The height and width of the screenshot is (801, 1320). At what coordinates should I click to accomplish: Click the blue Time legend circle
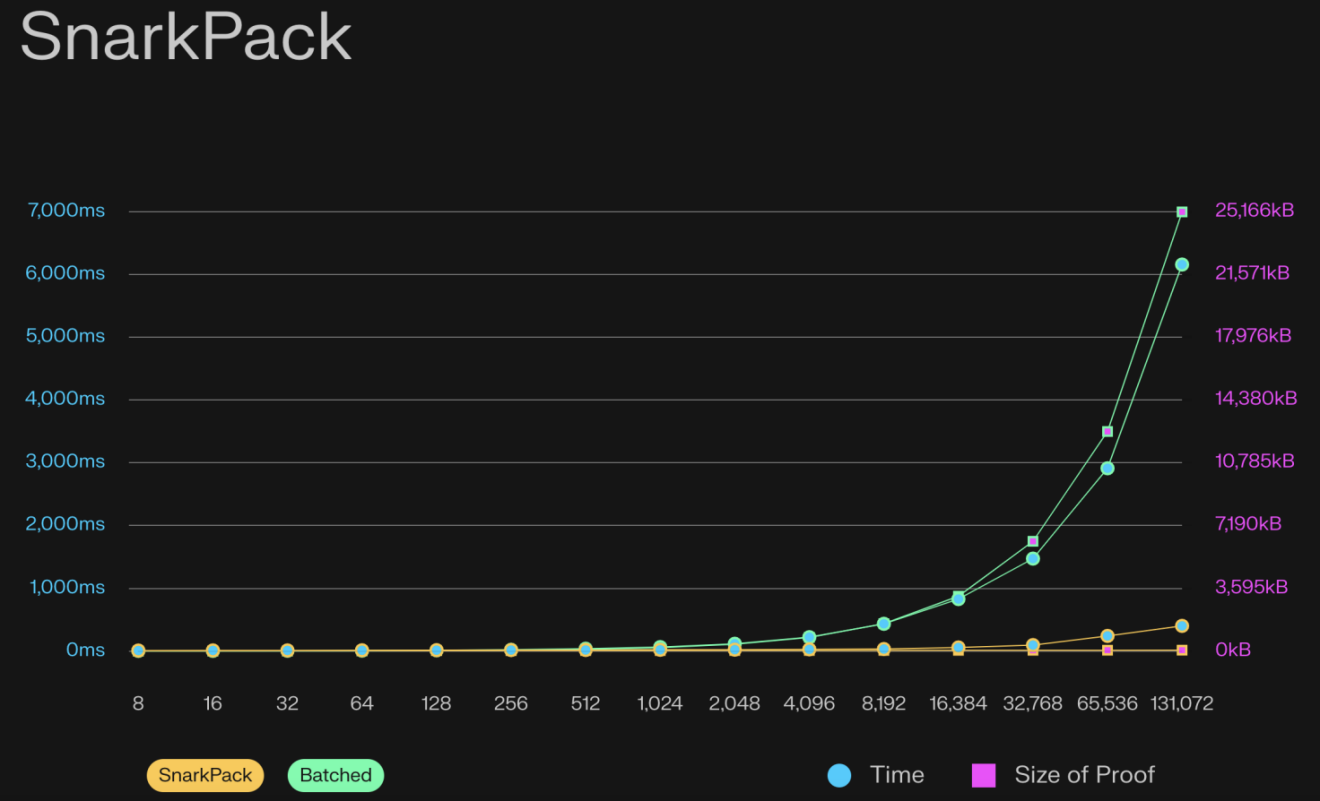click(839, 775)
